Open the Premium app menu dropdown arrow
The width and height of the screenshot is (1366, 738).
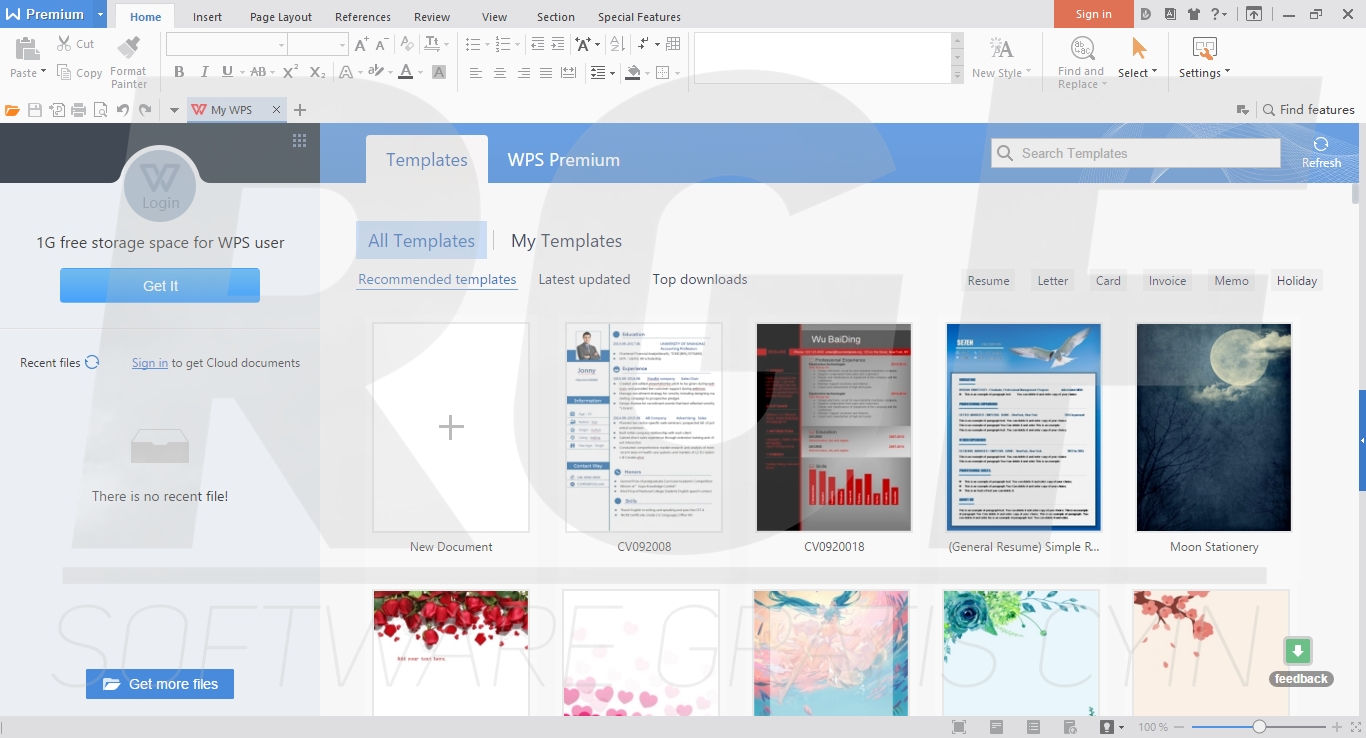tap(100, 14)
